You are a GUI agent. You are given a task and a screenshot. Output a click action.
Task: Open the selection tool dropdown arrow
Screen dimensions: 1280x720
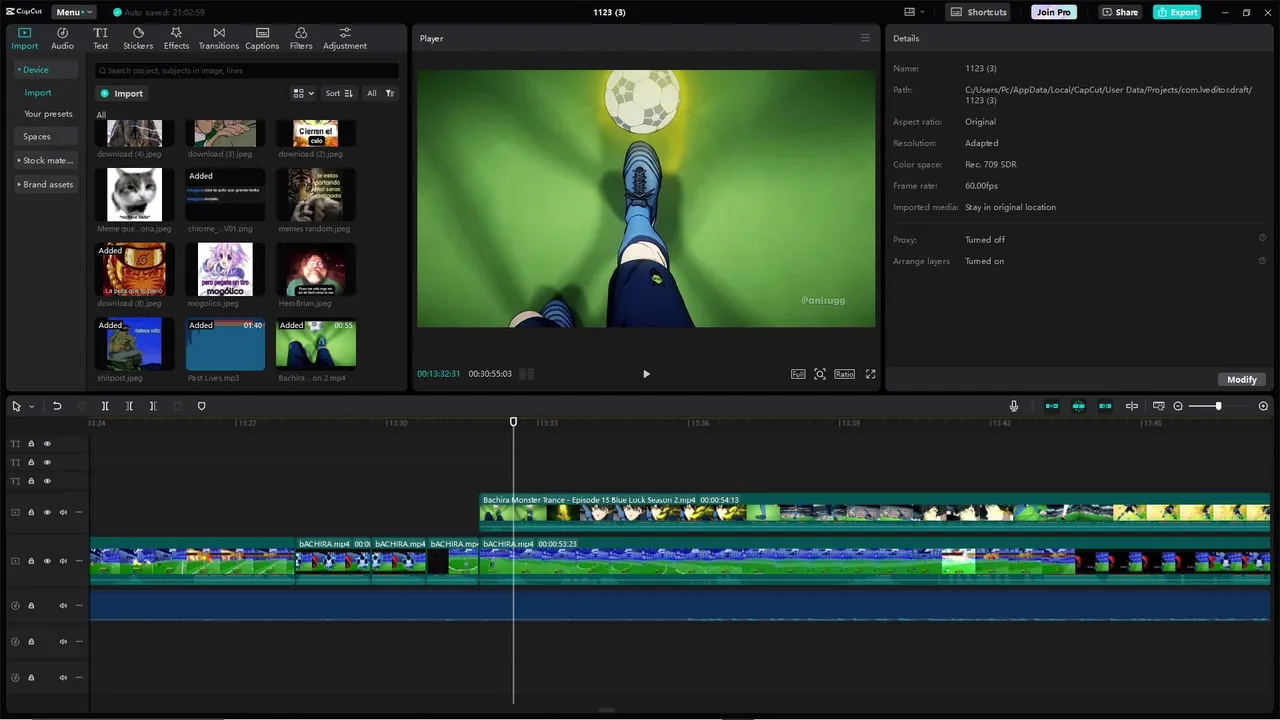(32, 406)
